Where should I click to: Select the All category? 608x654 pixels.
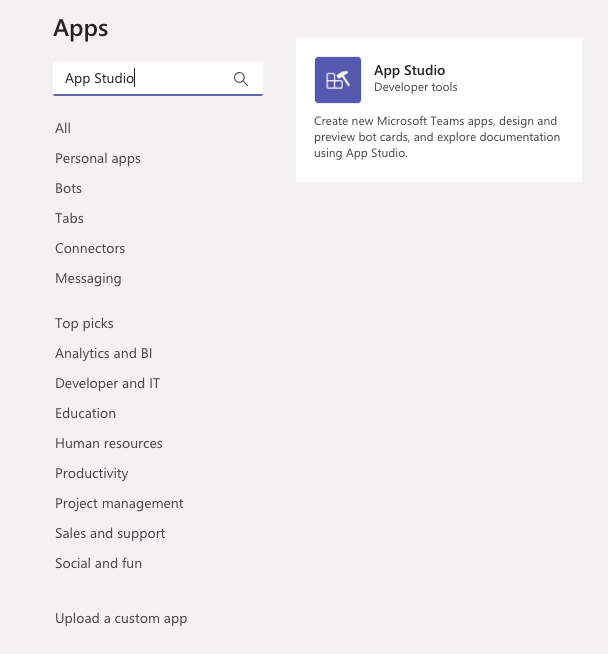coord(63,128)
